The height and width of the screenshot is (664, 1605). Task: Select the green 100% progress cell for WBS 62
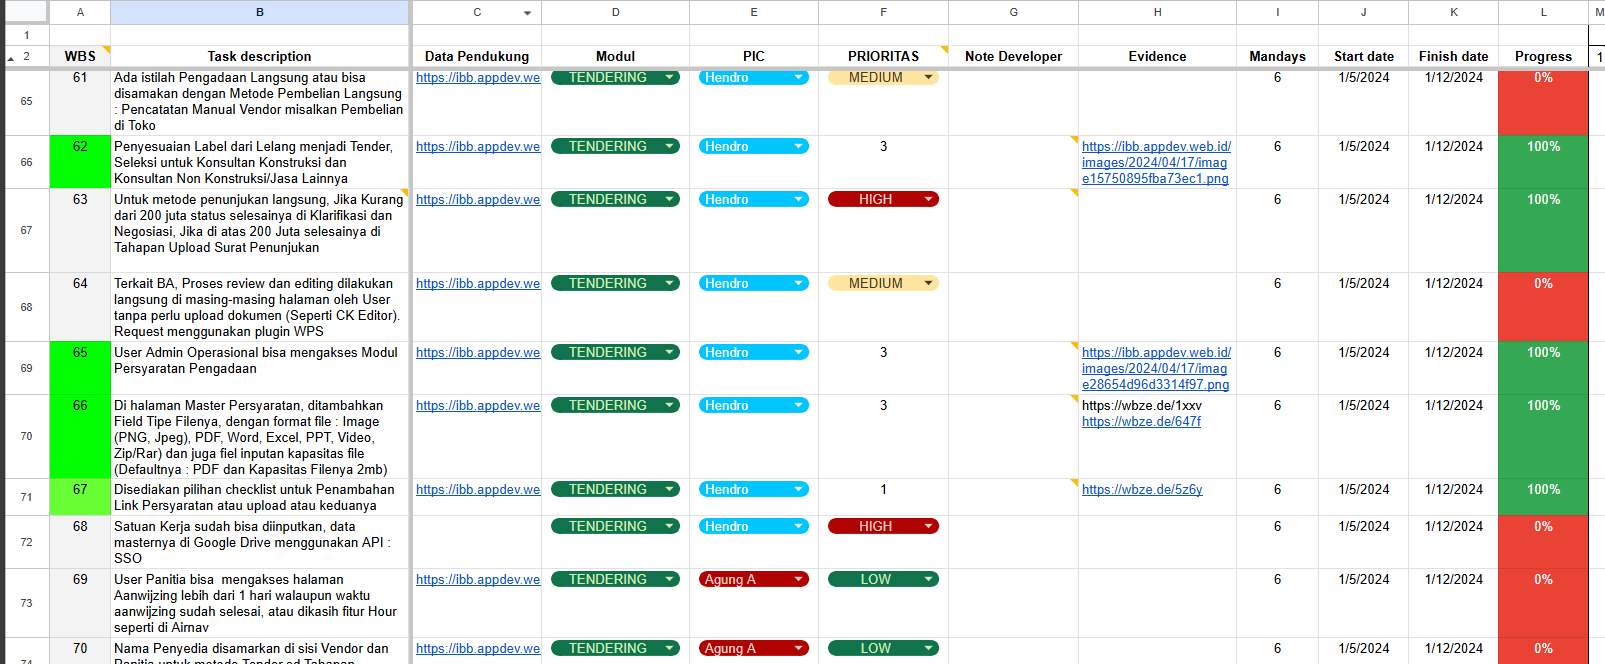coord(1542,162)
